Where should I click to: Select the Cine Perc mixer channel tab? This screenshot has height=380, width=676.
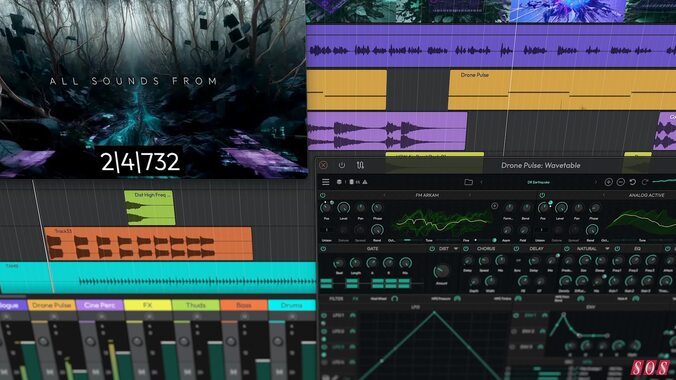coord(100,305)
